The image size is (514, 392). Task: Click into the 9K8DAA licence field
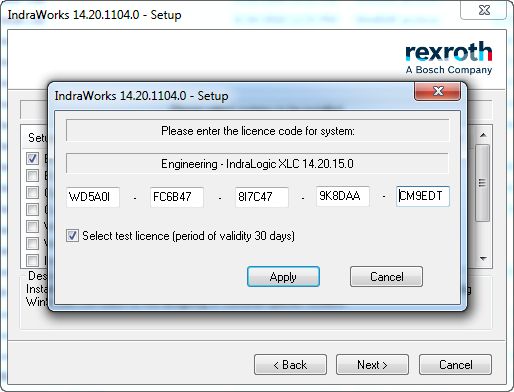(x=343, y=196)
